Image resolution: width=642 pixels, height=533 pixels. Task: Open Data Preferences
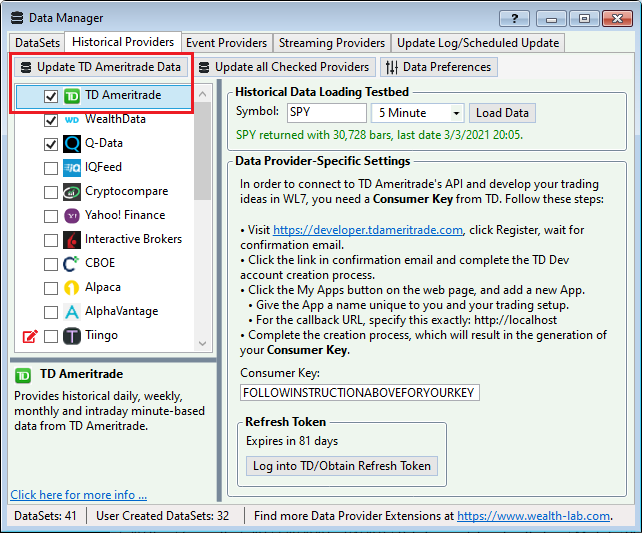click(x=439, y=67)
